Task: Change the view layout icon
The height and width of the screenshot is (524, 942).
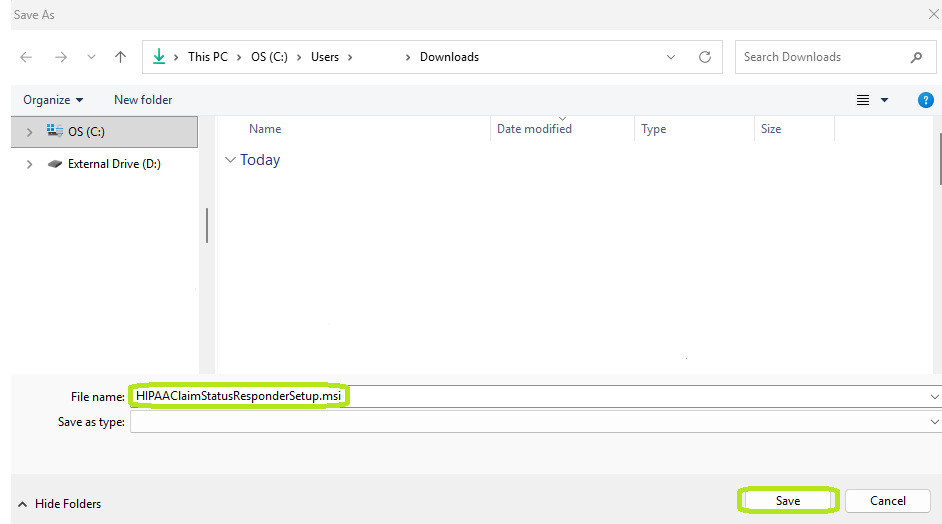Action: click(x=863, y=100)
